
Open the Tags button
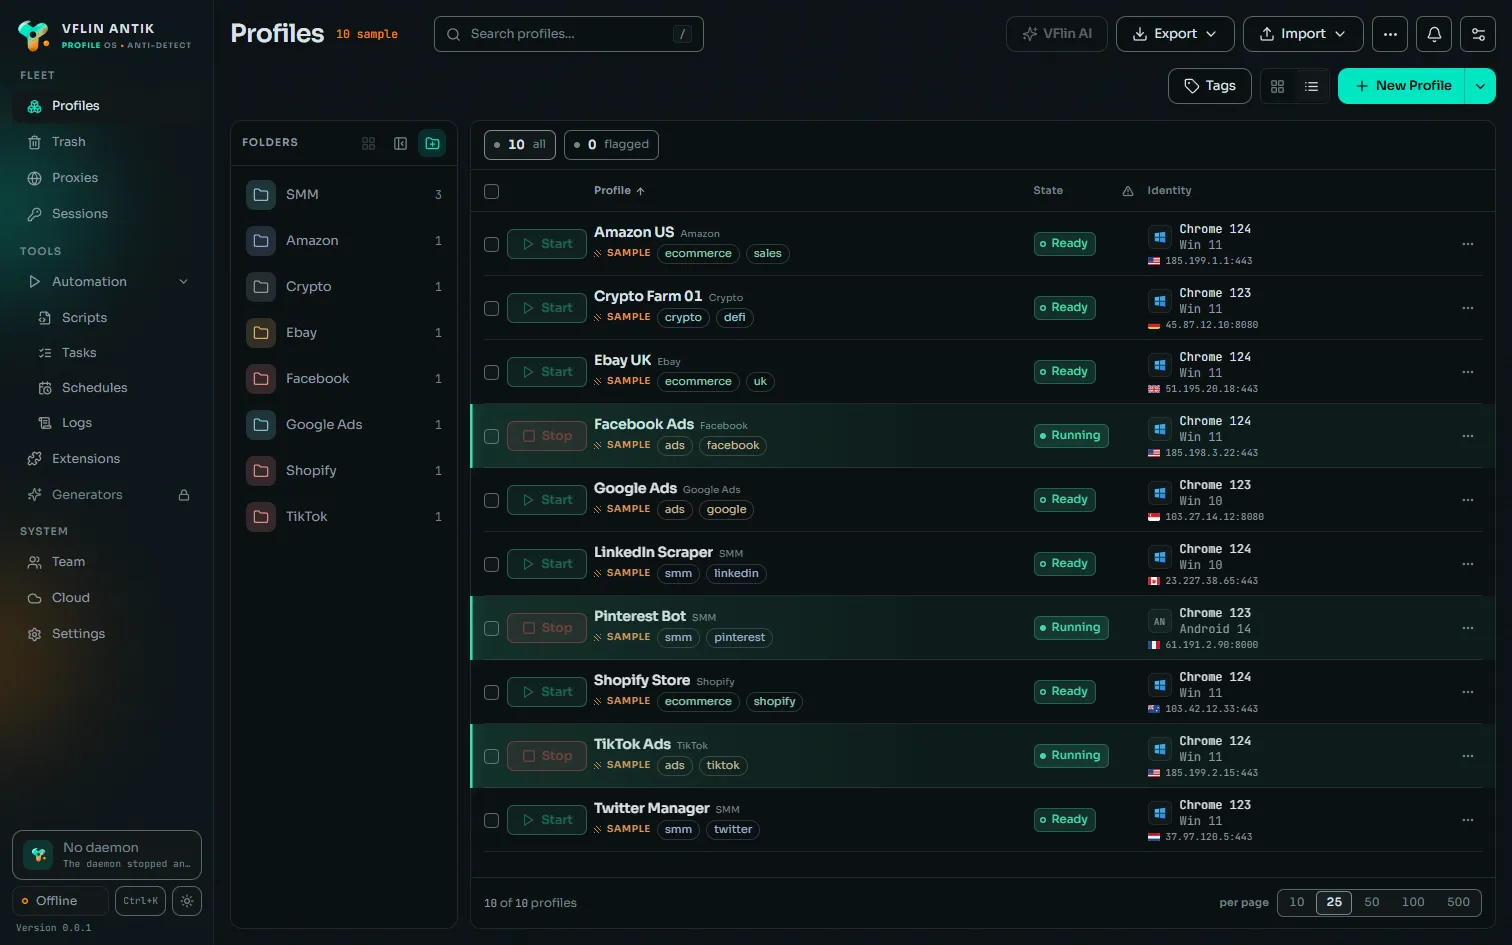click(x=1209, y=86)
